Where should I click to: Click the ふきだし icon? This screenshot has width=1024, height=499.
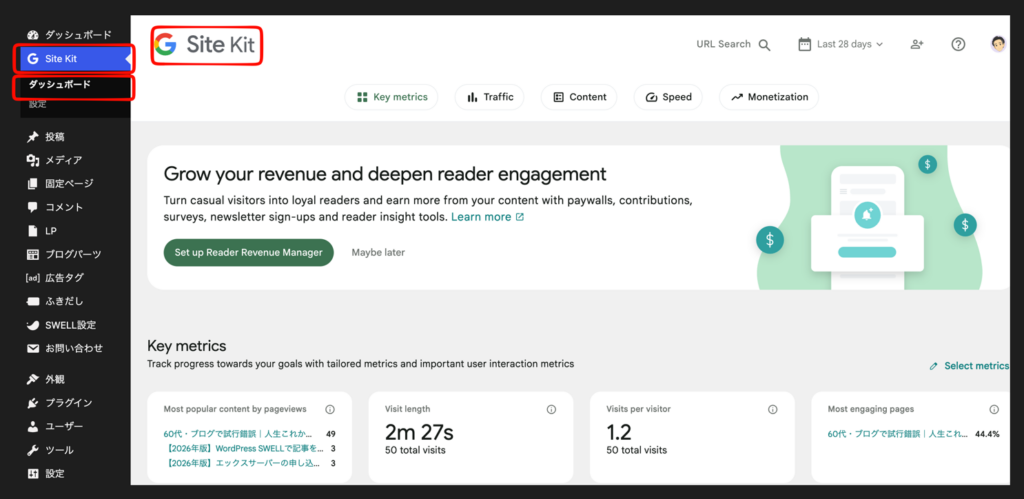[33, 301]
